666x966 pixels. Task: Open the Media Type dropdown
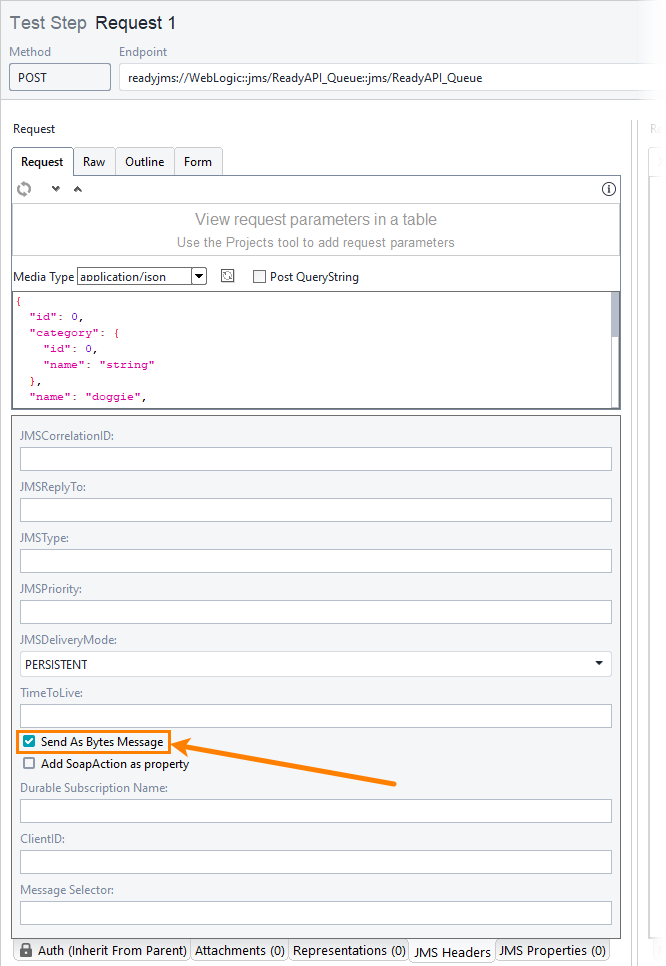pyautogui.click(x=198, y=277)
